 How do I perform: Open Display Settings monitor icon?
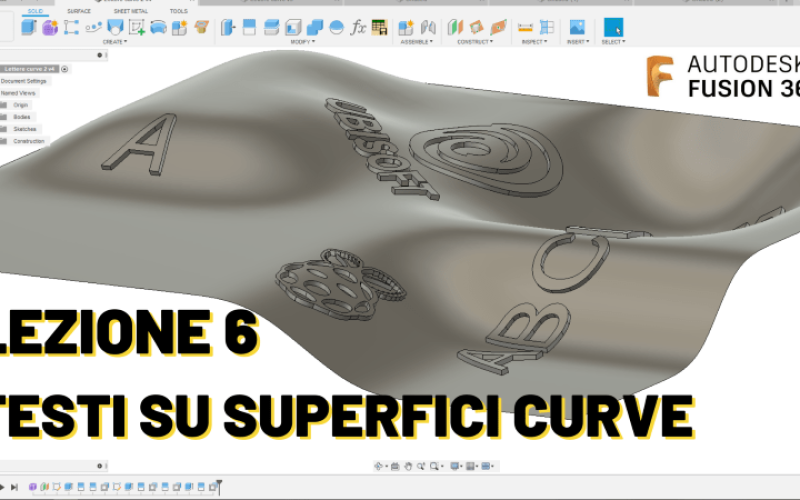[456, 466]
